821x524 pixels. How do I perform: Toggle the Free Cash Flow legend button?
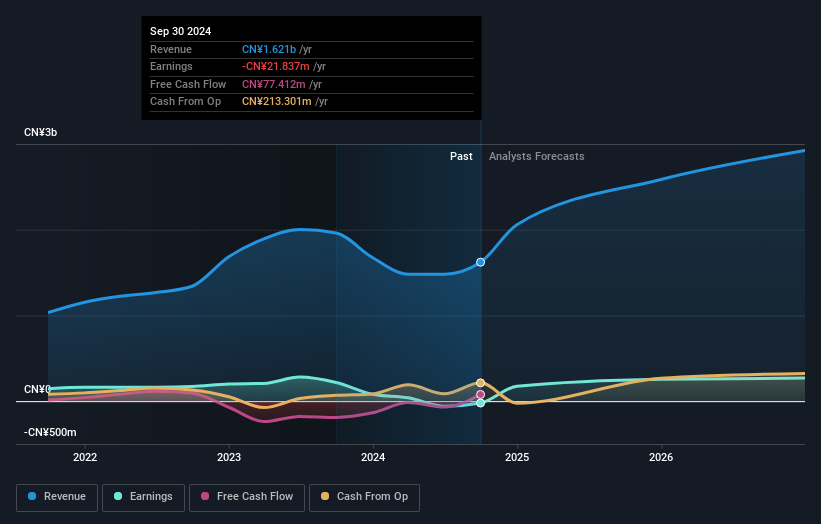point(247,497)
